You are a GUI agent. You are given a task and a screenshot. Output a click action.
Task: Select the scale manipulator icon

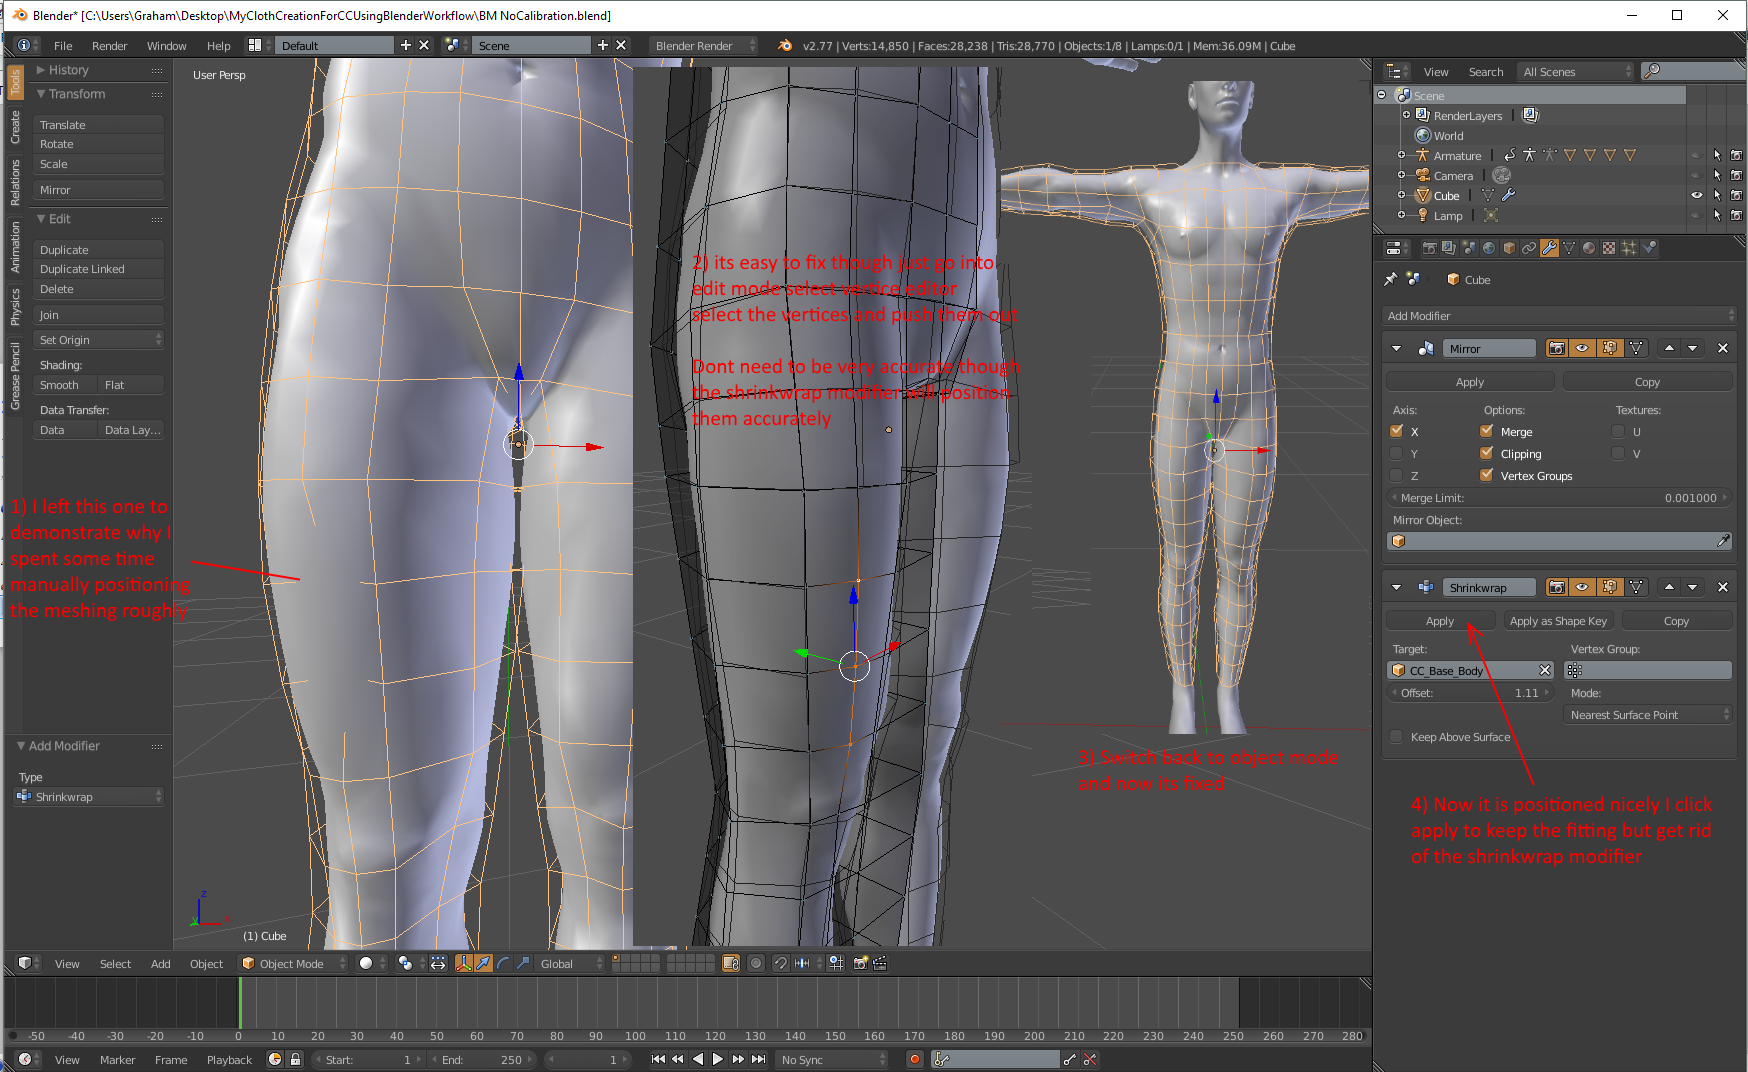tap(522, 963)
